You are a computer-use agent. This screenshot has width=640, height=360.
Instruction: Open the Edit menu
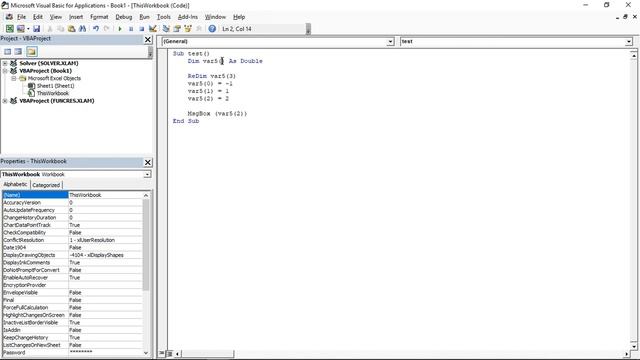pos(38,17)
